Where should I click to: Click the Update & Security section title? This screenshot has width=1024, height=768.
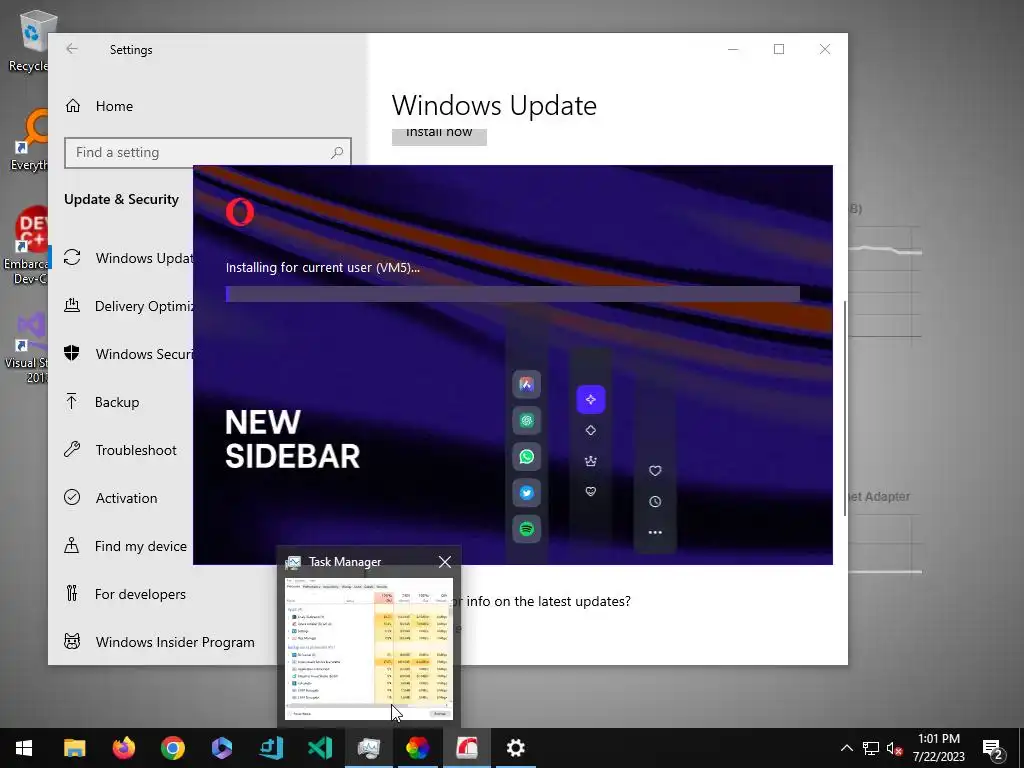[x=121, y=199]
